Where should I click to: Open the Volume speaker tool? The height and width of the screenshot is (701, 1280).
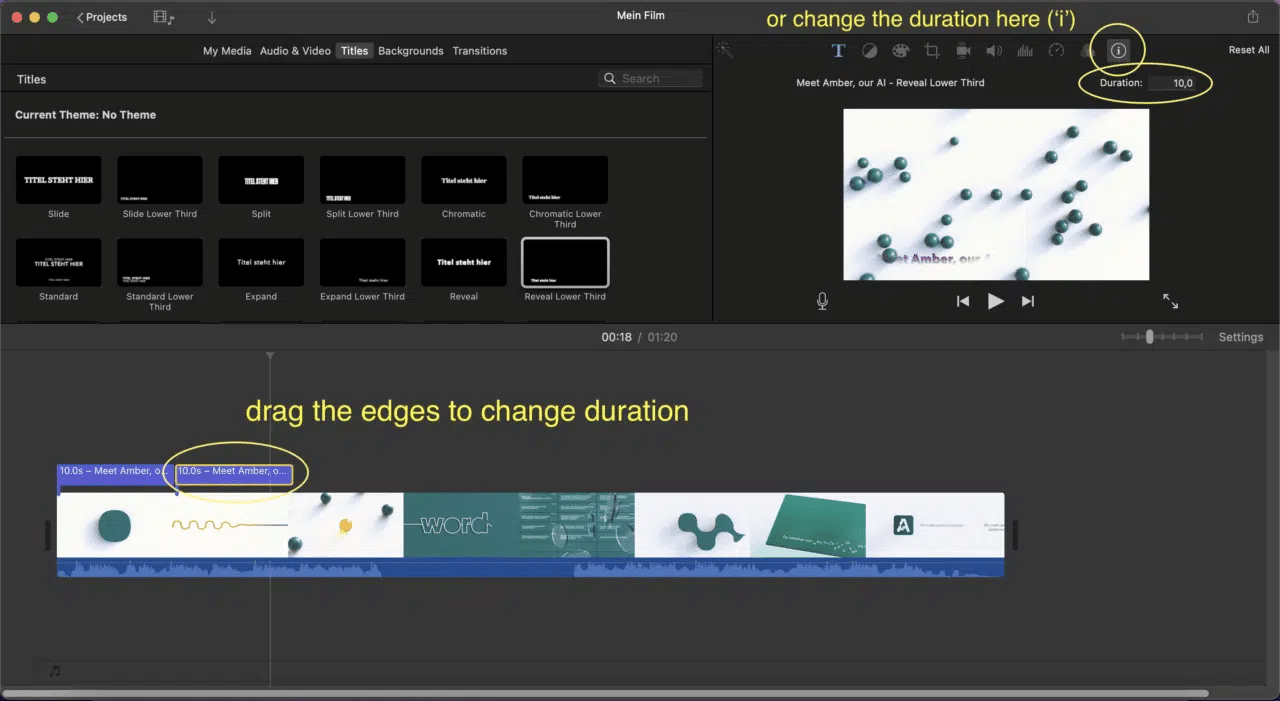(x=994, y=51)
